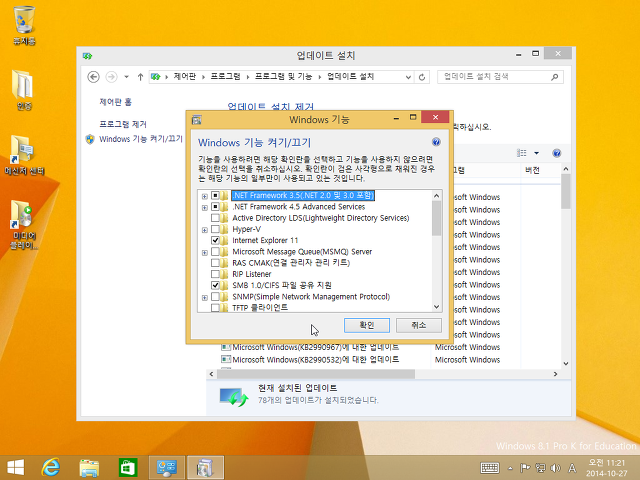The height and width of the screenshot is (480, 640).
Task: Expand Microsoft Message Queue Server node
Action: 204,253
